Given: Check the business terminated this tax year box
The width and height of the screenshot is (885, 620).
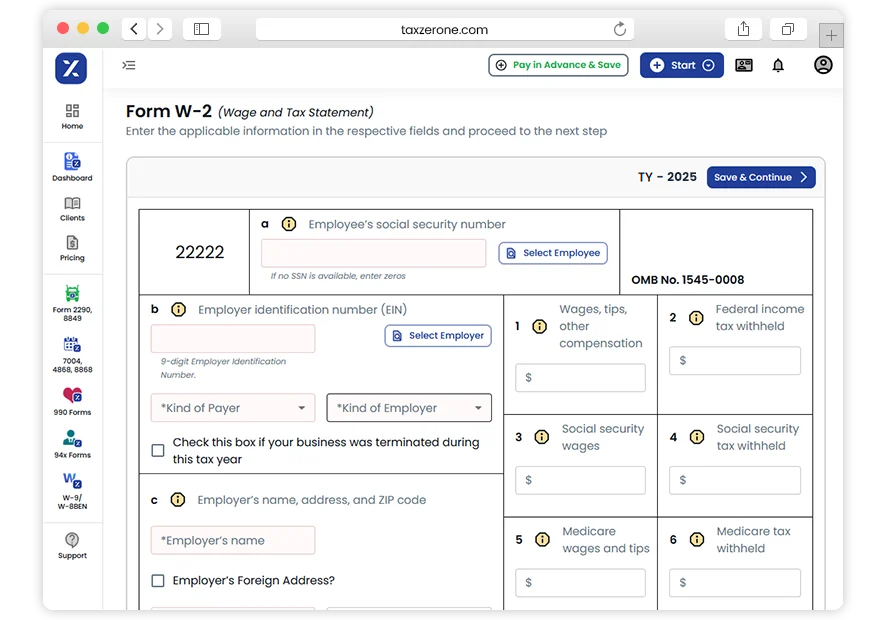Looking at the screenshot, I should click(157, 450).
